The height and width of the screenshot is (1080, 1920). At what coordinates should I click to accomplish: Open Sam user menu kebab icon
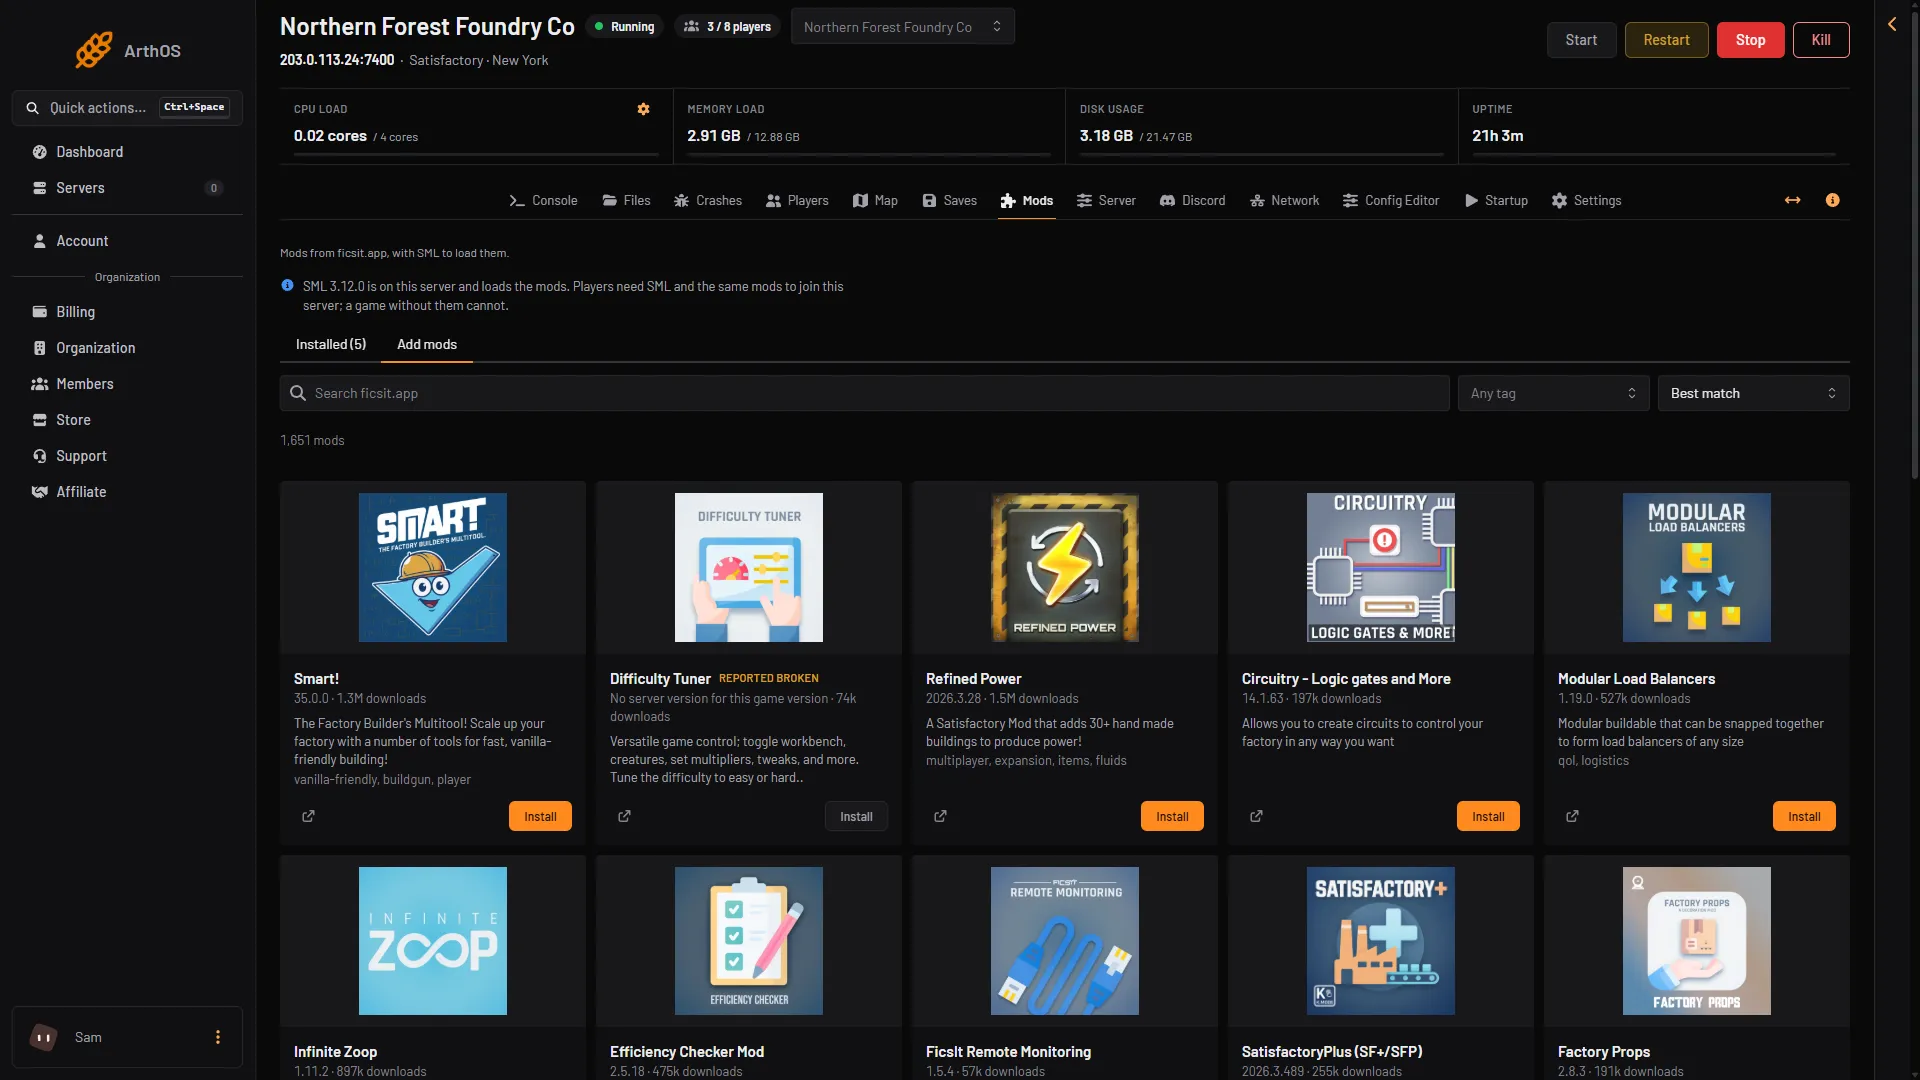pyautogui.click(x=218, y=1037)
